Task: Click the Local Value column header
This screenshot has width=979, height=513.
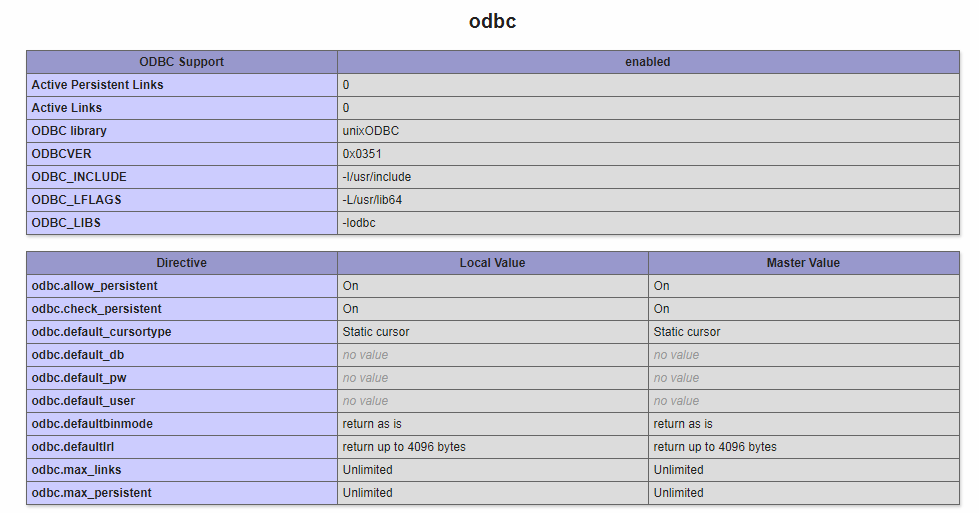Action: tap(493, 263)
